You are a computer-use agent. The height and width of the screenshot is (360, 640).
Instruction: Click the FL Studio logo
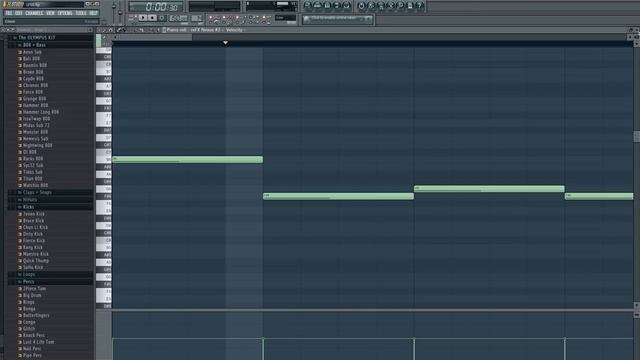(x=13, y=4)
